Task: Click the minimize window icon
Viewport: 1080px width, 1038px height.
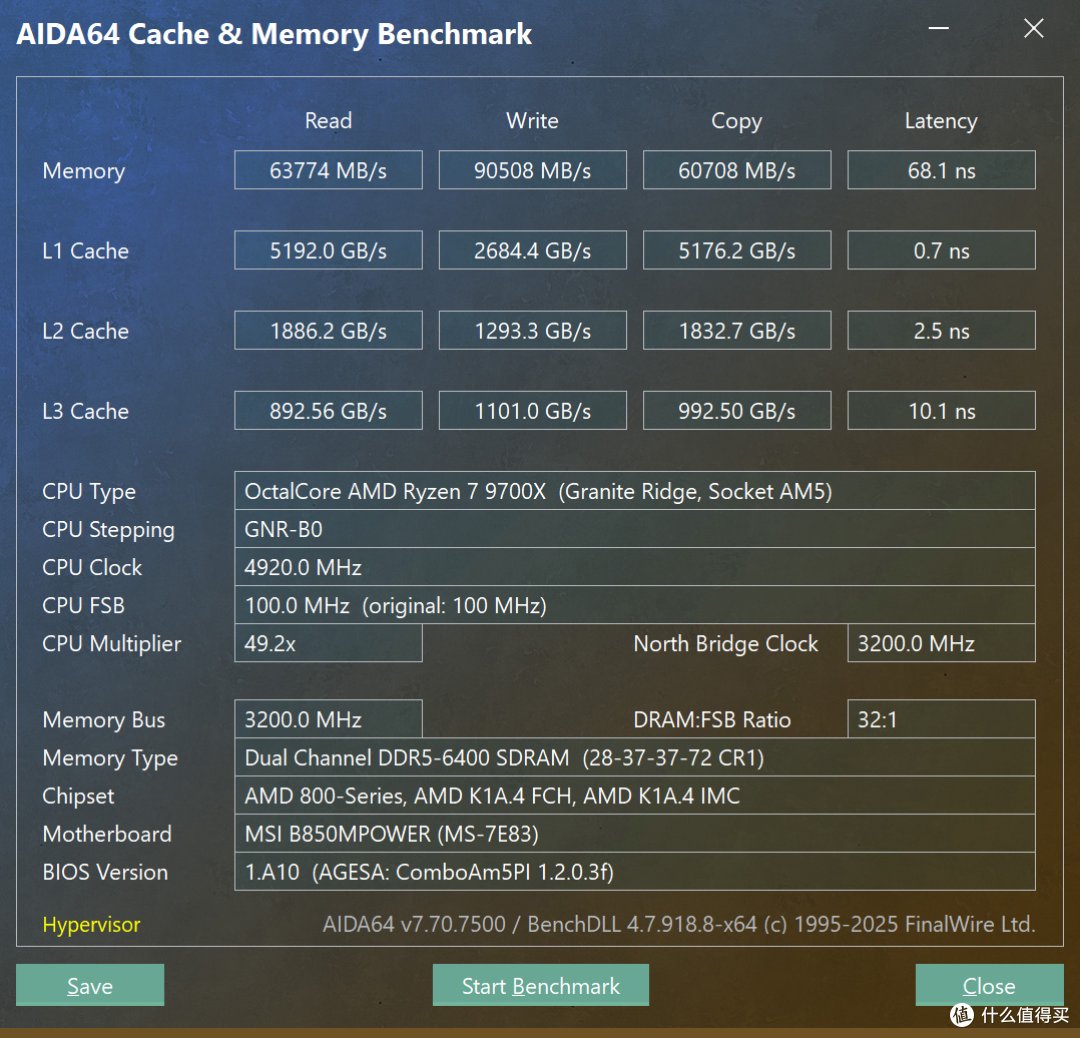Action: click(x=938, y=29)
